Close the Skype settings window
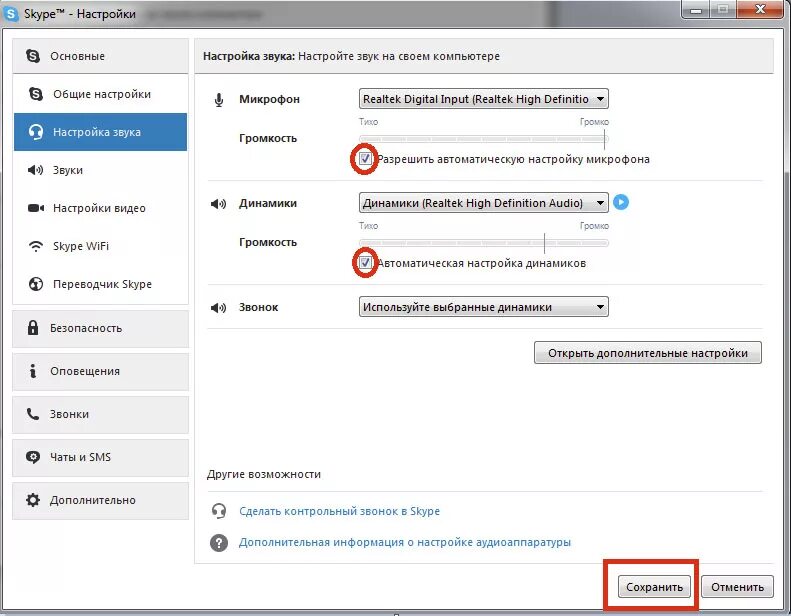The height and width of the screenshot is (616, 791). [x=760, y=9]
